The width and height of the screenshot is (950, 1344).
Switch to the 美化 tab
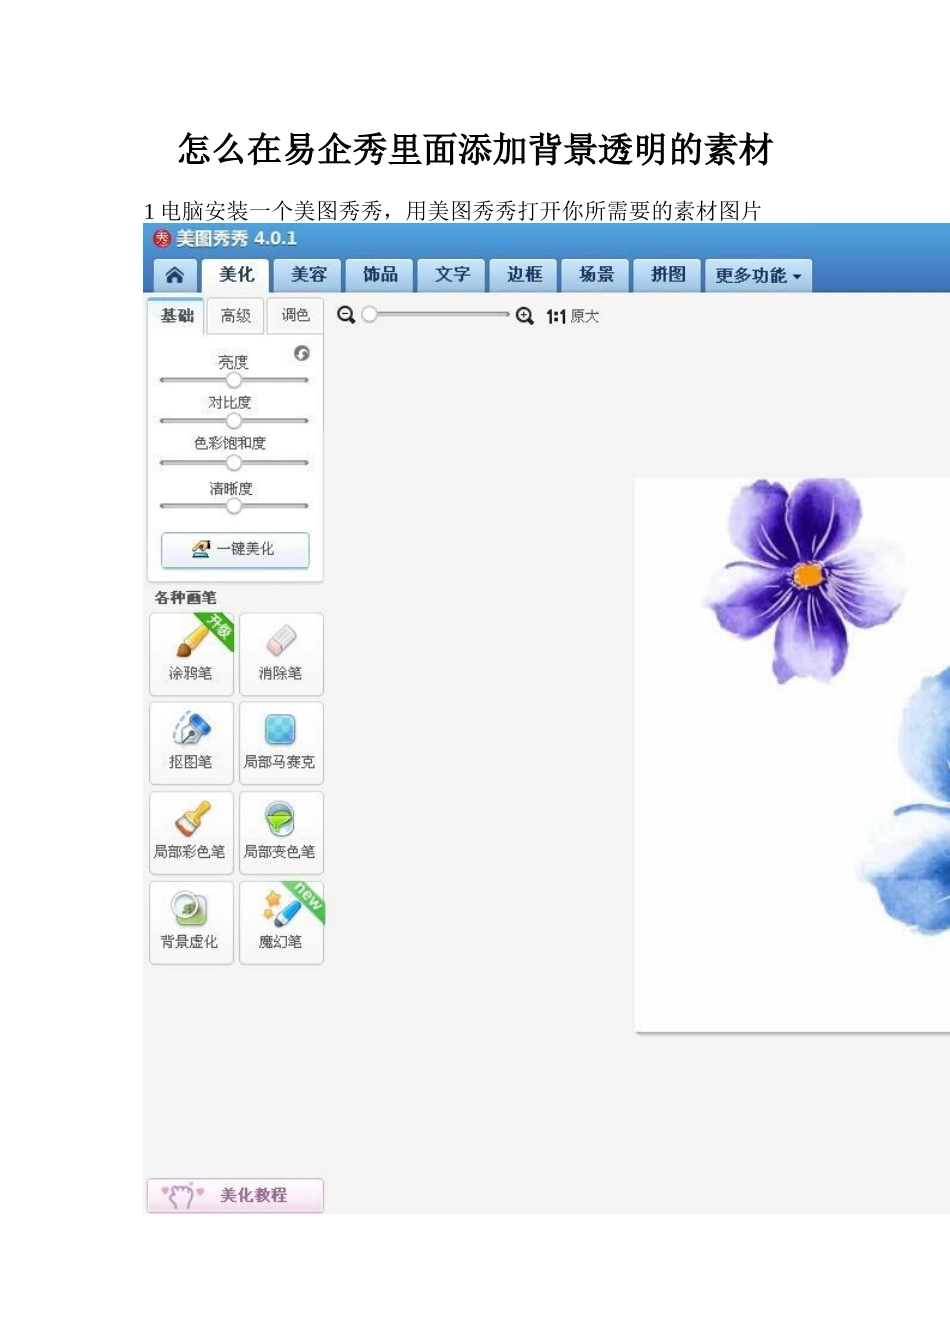click(x=237, y=275)
